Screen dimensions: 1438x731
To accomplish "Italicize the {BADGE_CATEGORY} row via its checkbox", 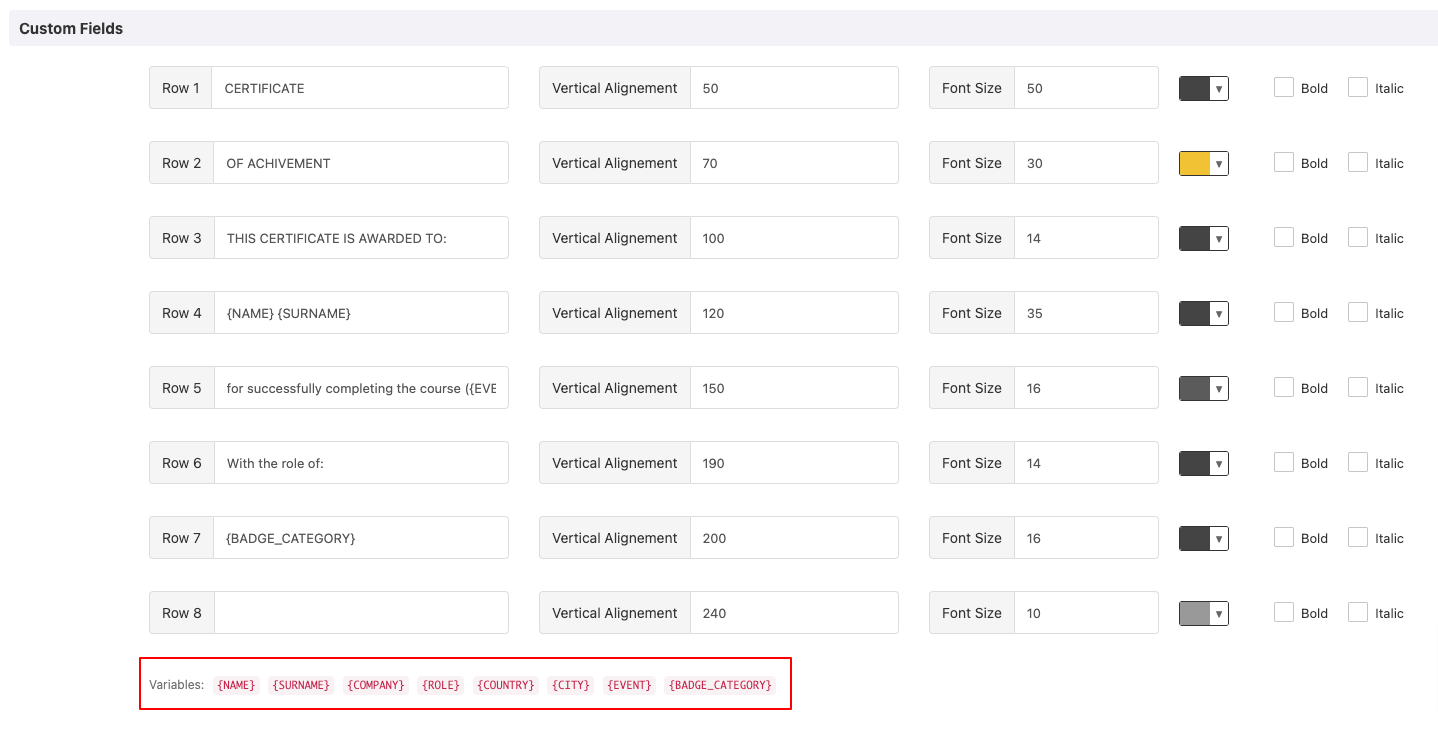I will [x=1358, y=537].
